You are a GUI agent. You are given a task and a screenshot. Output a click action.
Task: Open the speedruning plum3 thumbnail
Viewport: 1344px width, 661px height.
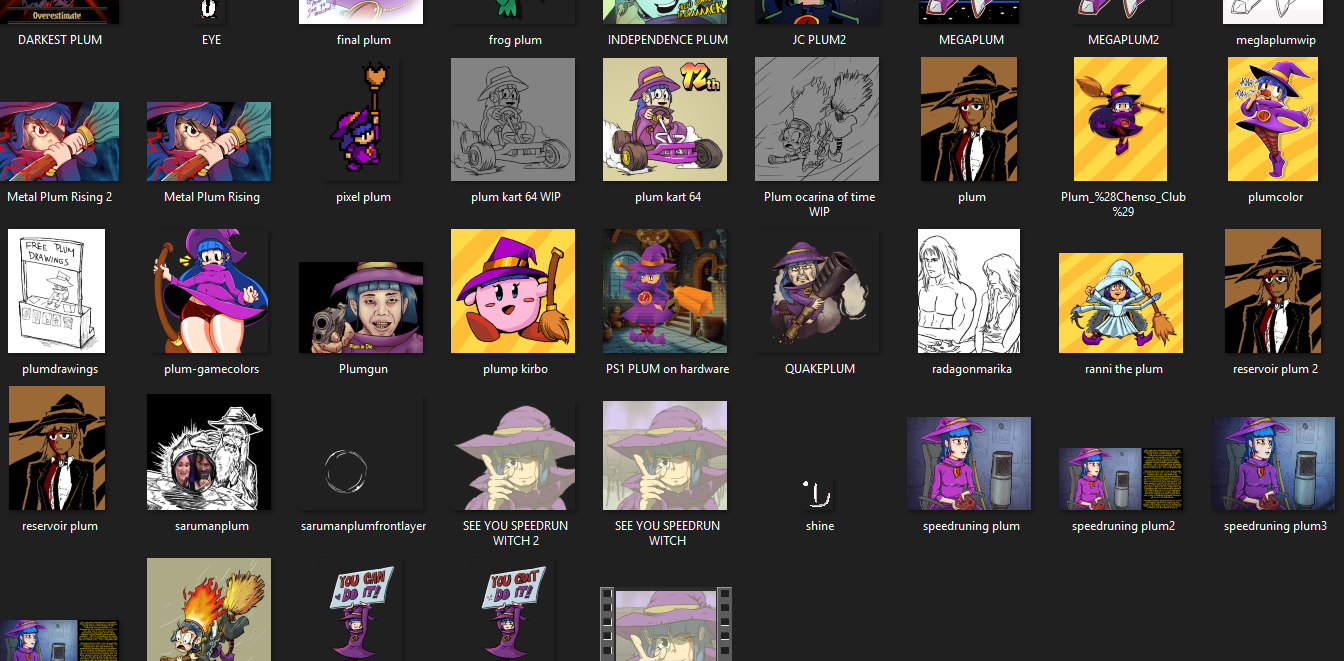1273,464
